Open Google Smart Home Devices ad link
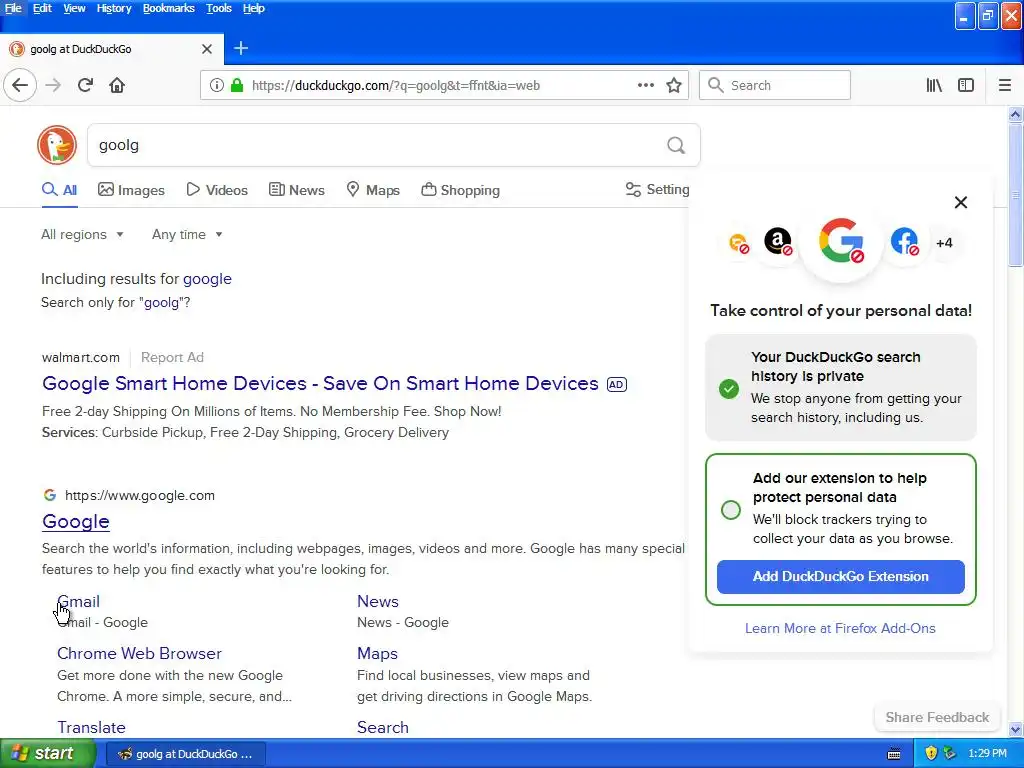1024x768 pixels. pos(320,383)
